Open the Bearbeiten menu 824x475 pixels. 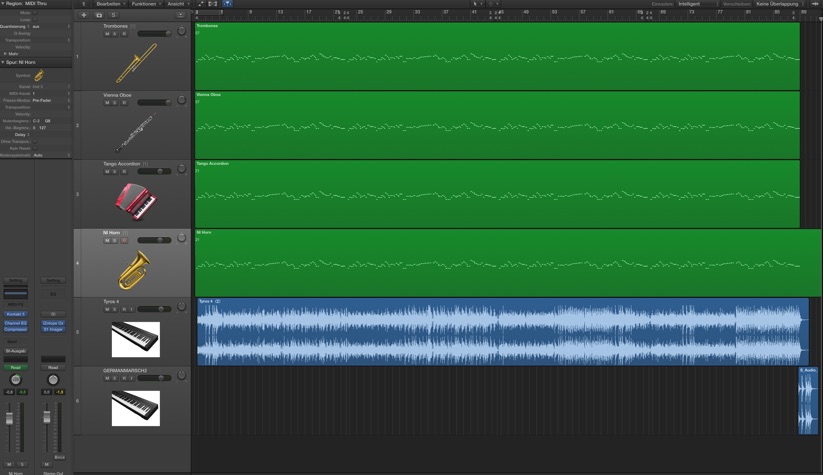(110, 4)
